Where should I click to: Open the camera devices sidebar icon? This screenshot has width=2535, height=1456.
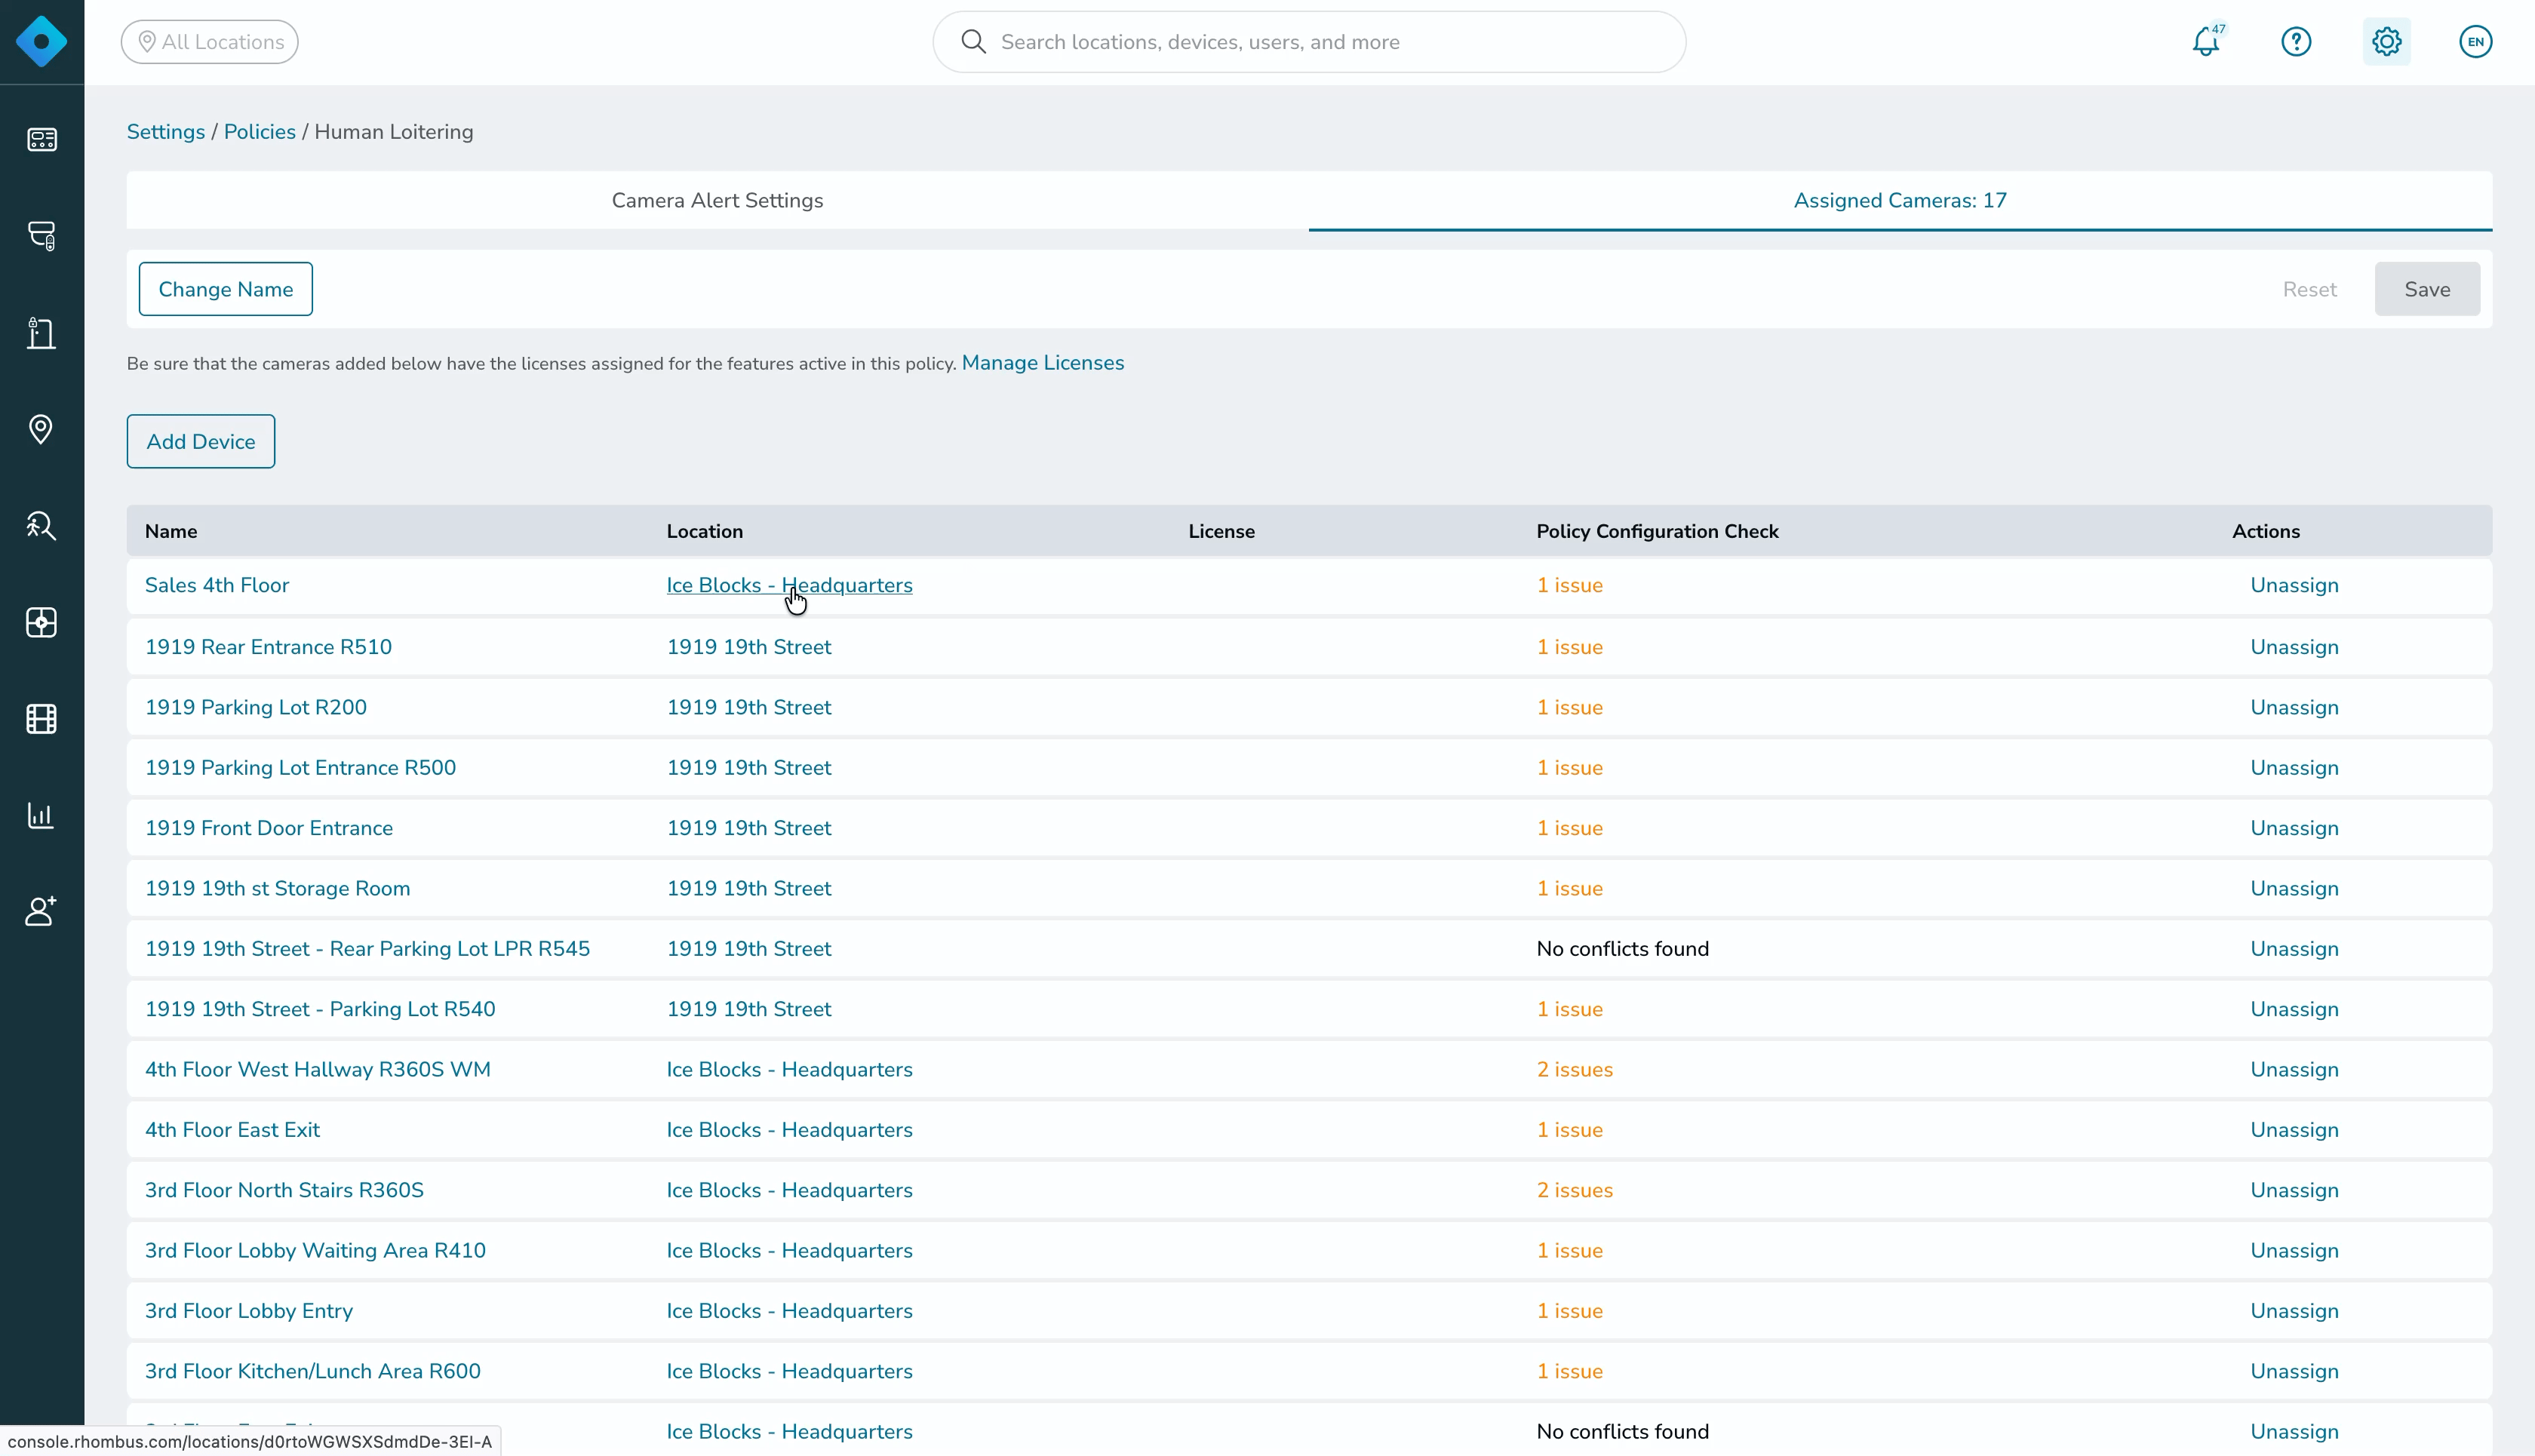[x=41, y=236]
